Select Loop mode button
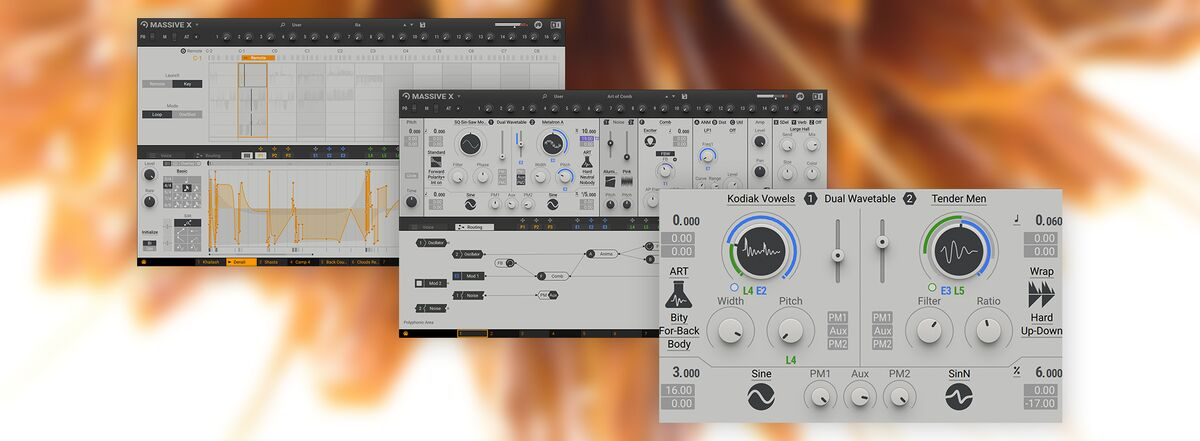Image resolution: width=1200 pixels, height=441 pixels. click(x=157, y=114)
